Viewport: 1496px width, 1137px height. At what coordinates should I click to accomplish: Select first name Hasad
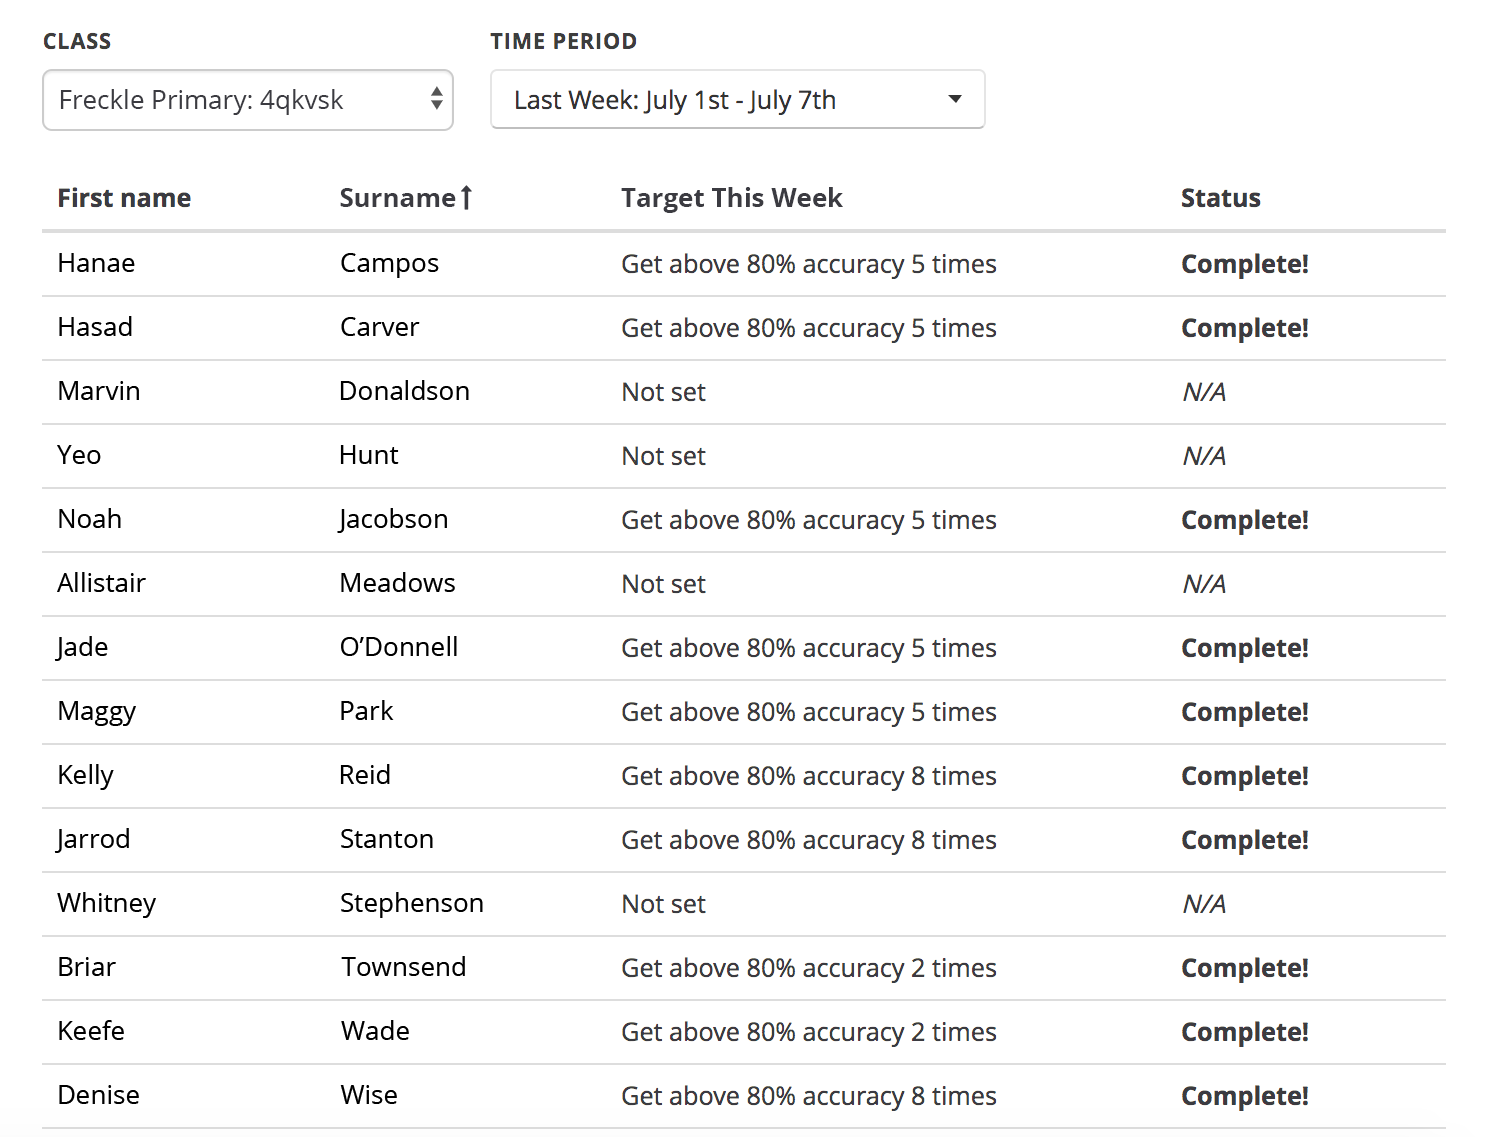coord(95,327)
